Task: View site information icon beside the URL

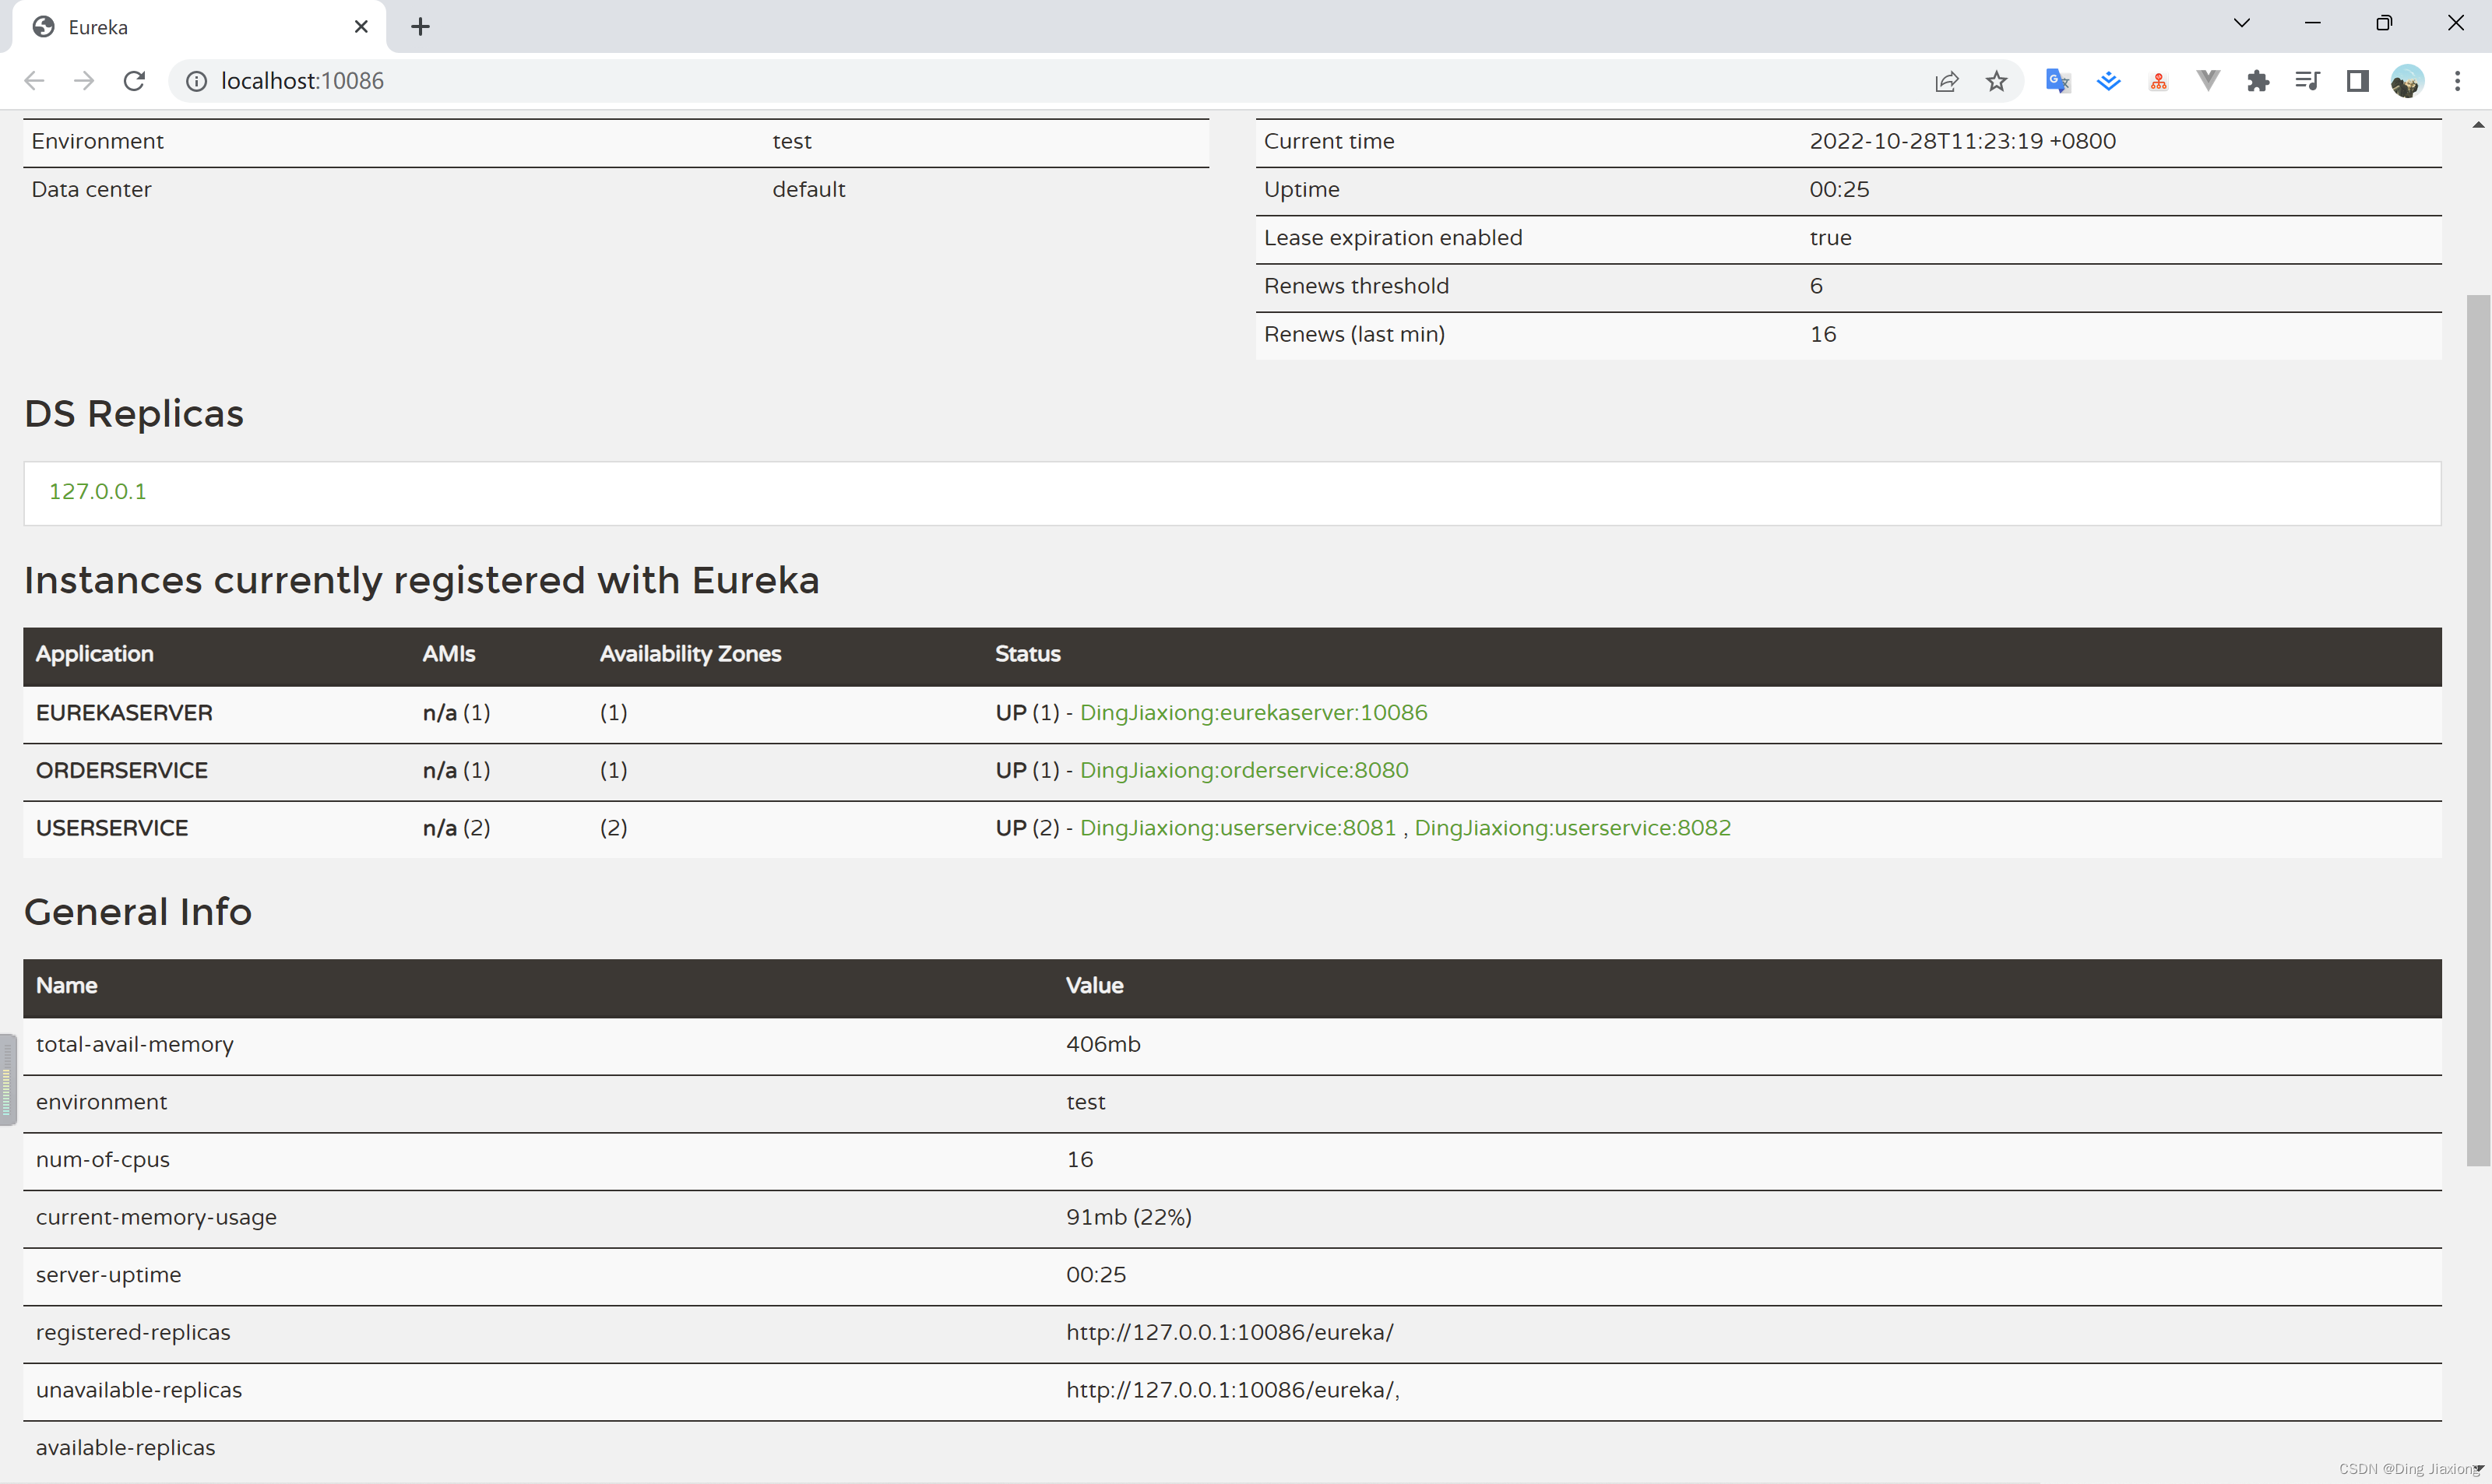Action: pos(197,81)
